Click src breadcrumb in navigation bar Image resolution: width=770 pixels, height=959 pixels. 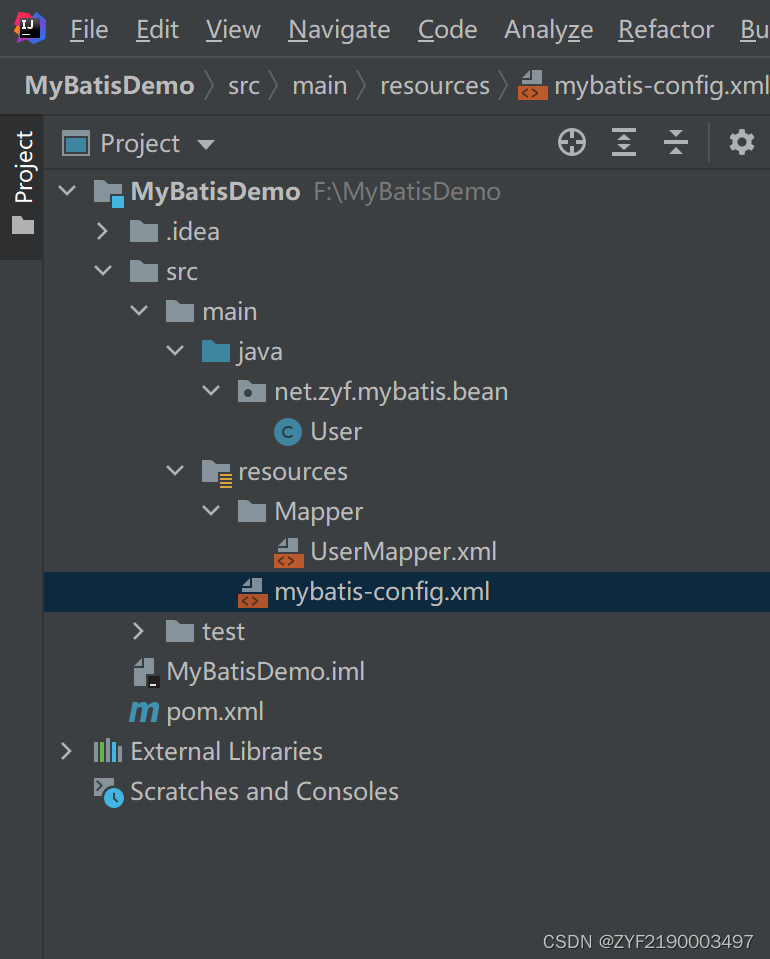click(x=243, y=86)
